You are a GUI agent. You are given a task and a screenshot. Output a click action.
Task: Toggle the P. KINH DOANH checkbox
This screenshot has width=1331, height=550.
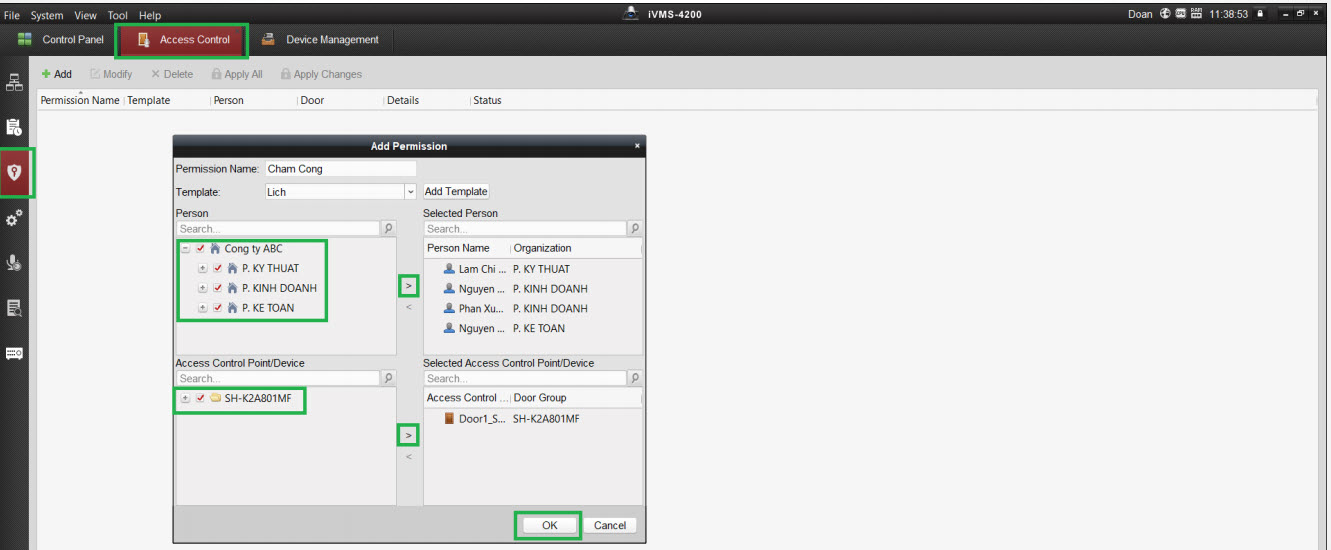tap(218, 288)
